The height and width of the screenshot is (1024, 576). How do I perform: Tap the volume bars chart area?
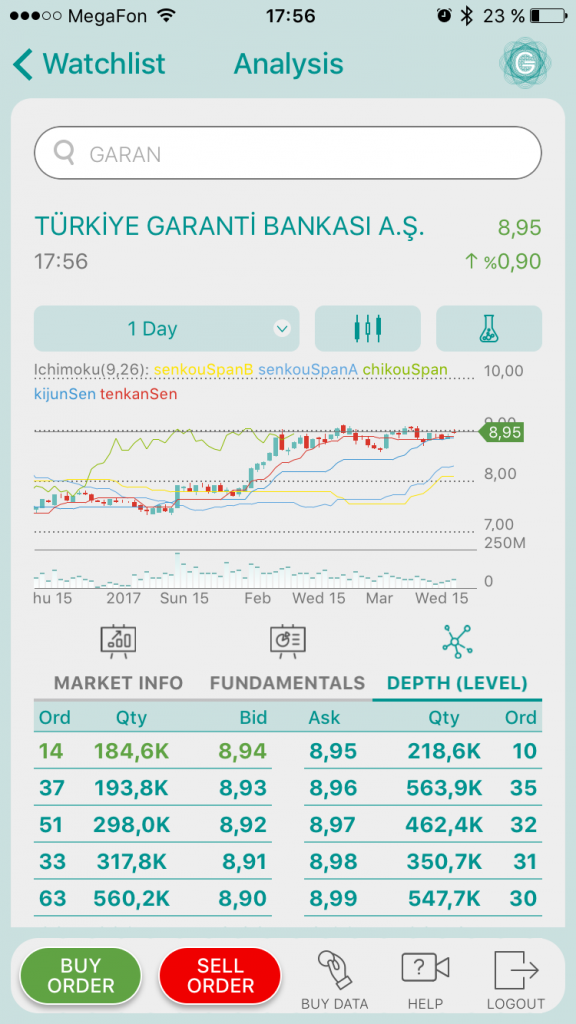255,569
